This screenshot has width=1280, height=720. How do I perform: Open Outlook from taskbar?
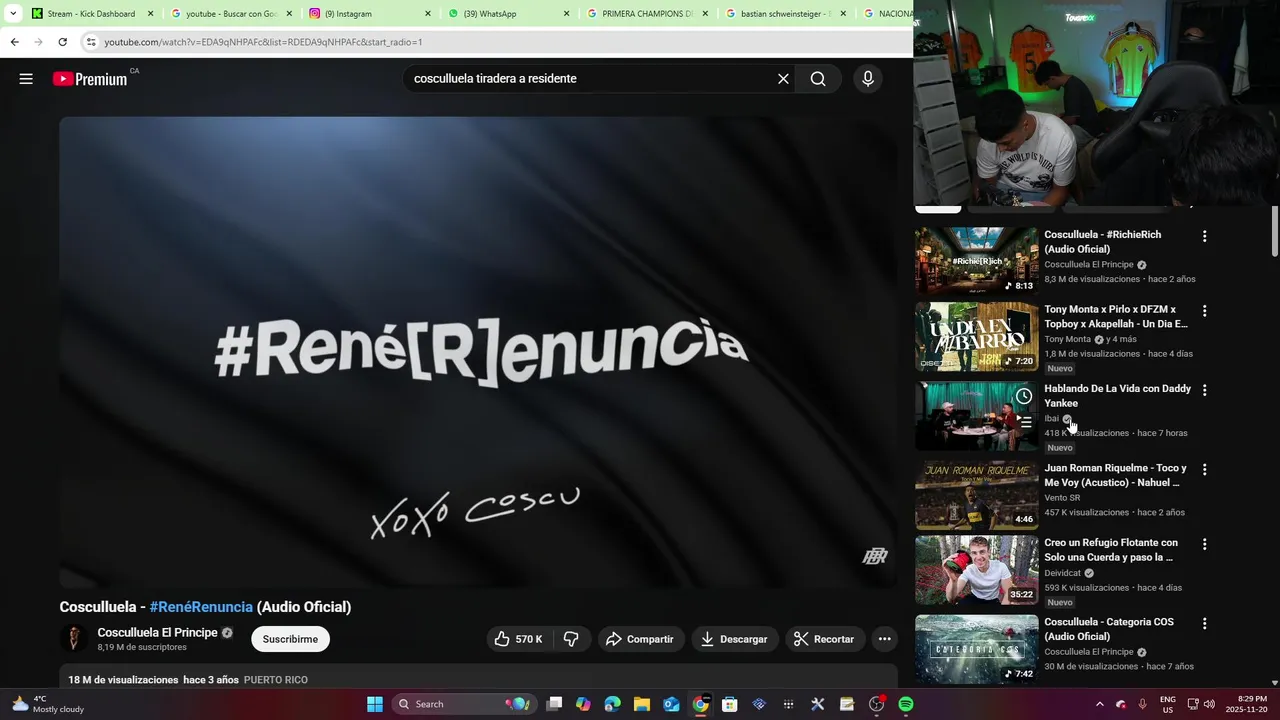point(671,704)
